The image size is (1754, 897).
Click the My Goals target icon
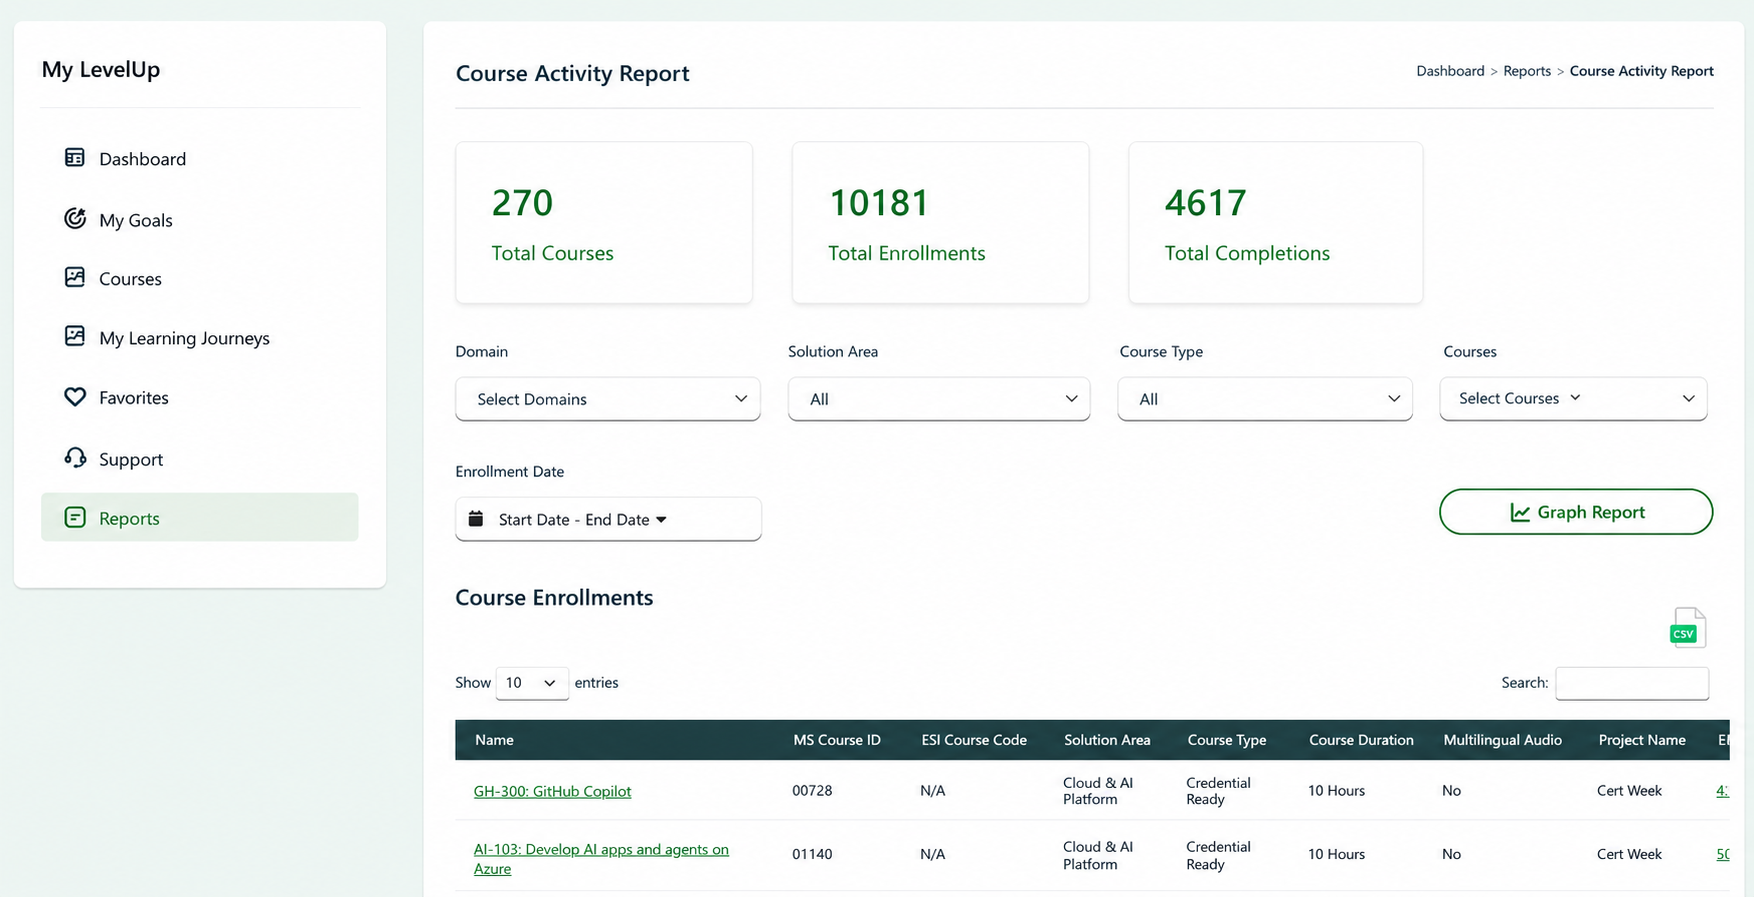(x=75, y=219)
